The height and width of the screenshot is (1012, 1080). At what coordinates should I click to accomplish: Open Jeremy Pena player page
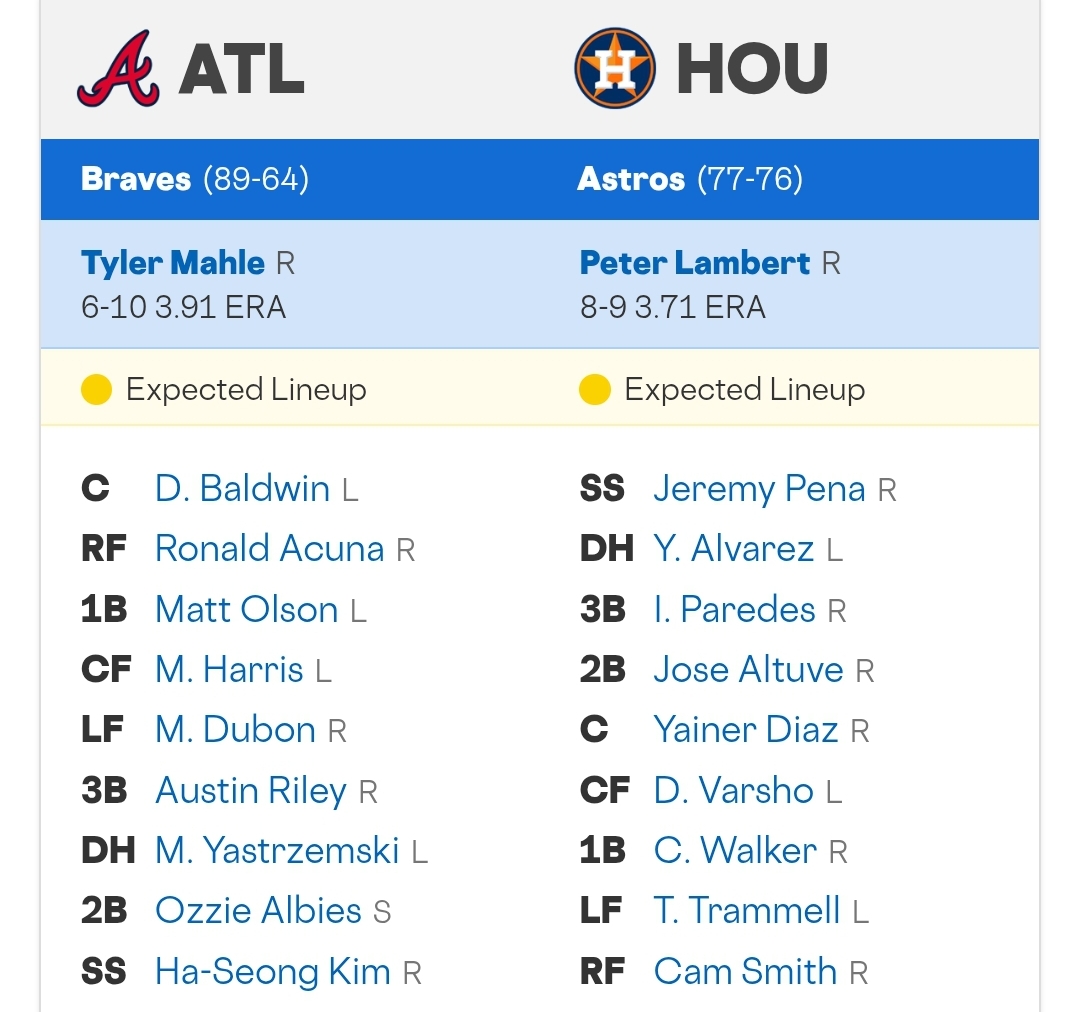click(x=759, y=489)
